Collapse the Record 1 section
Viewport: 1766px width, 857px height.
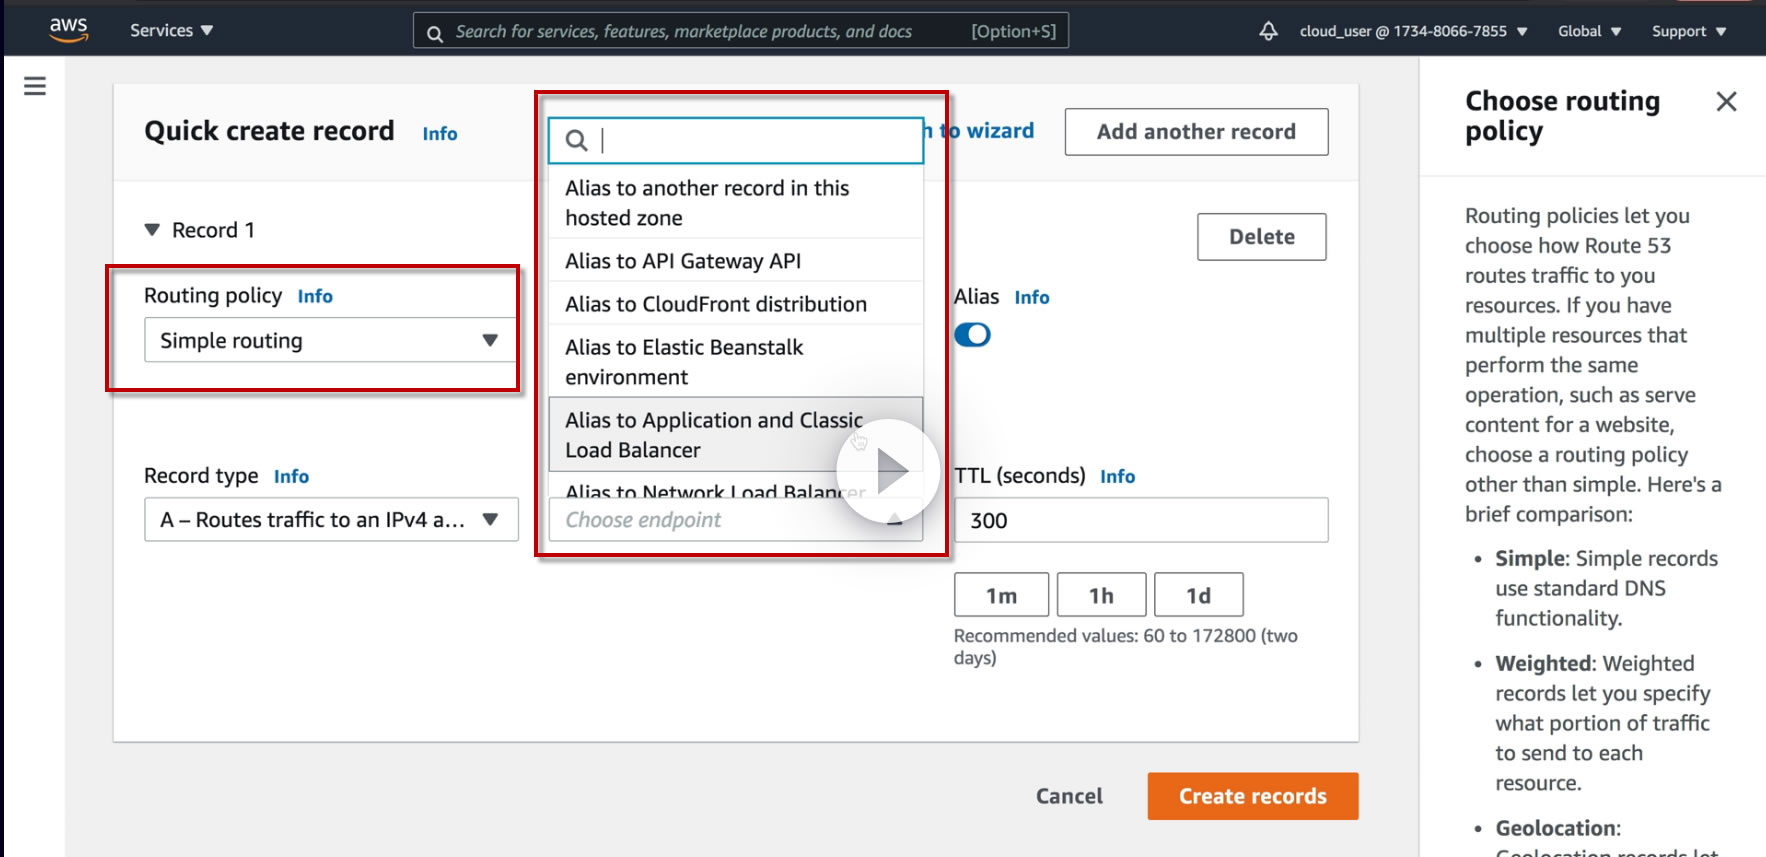[152, 230]
